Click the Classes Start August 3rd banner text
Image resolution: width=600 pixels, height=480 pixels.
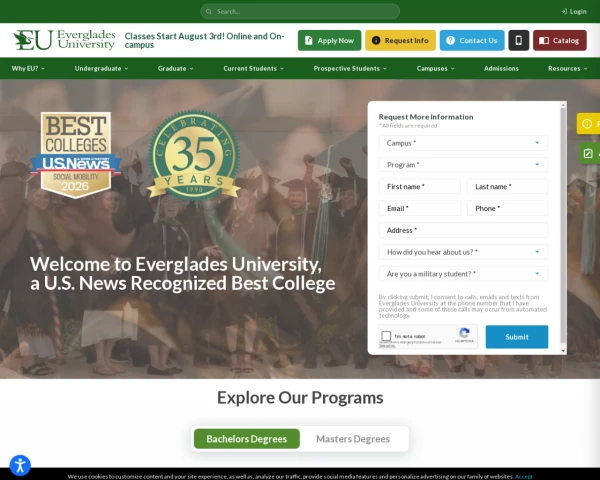click(x=204, y=40)
